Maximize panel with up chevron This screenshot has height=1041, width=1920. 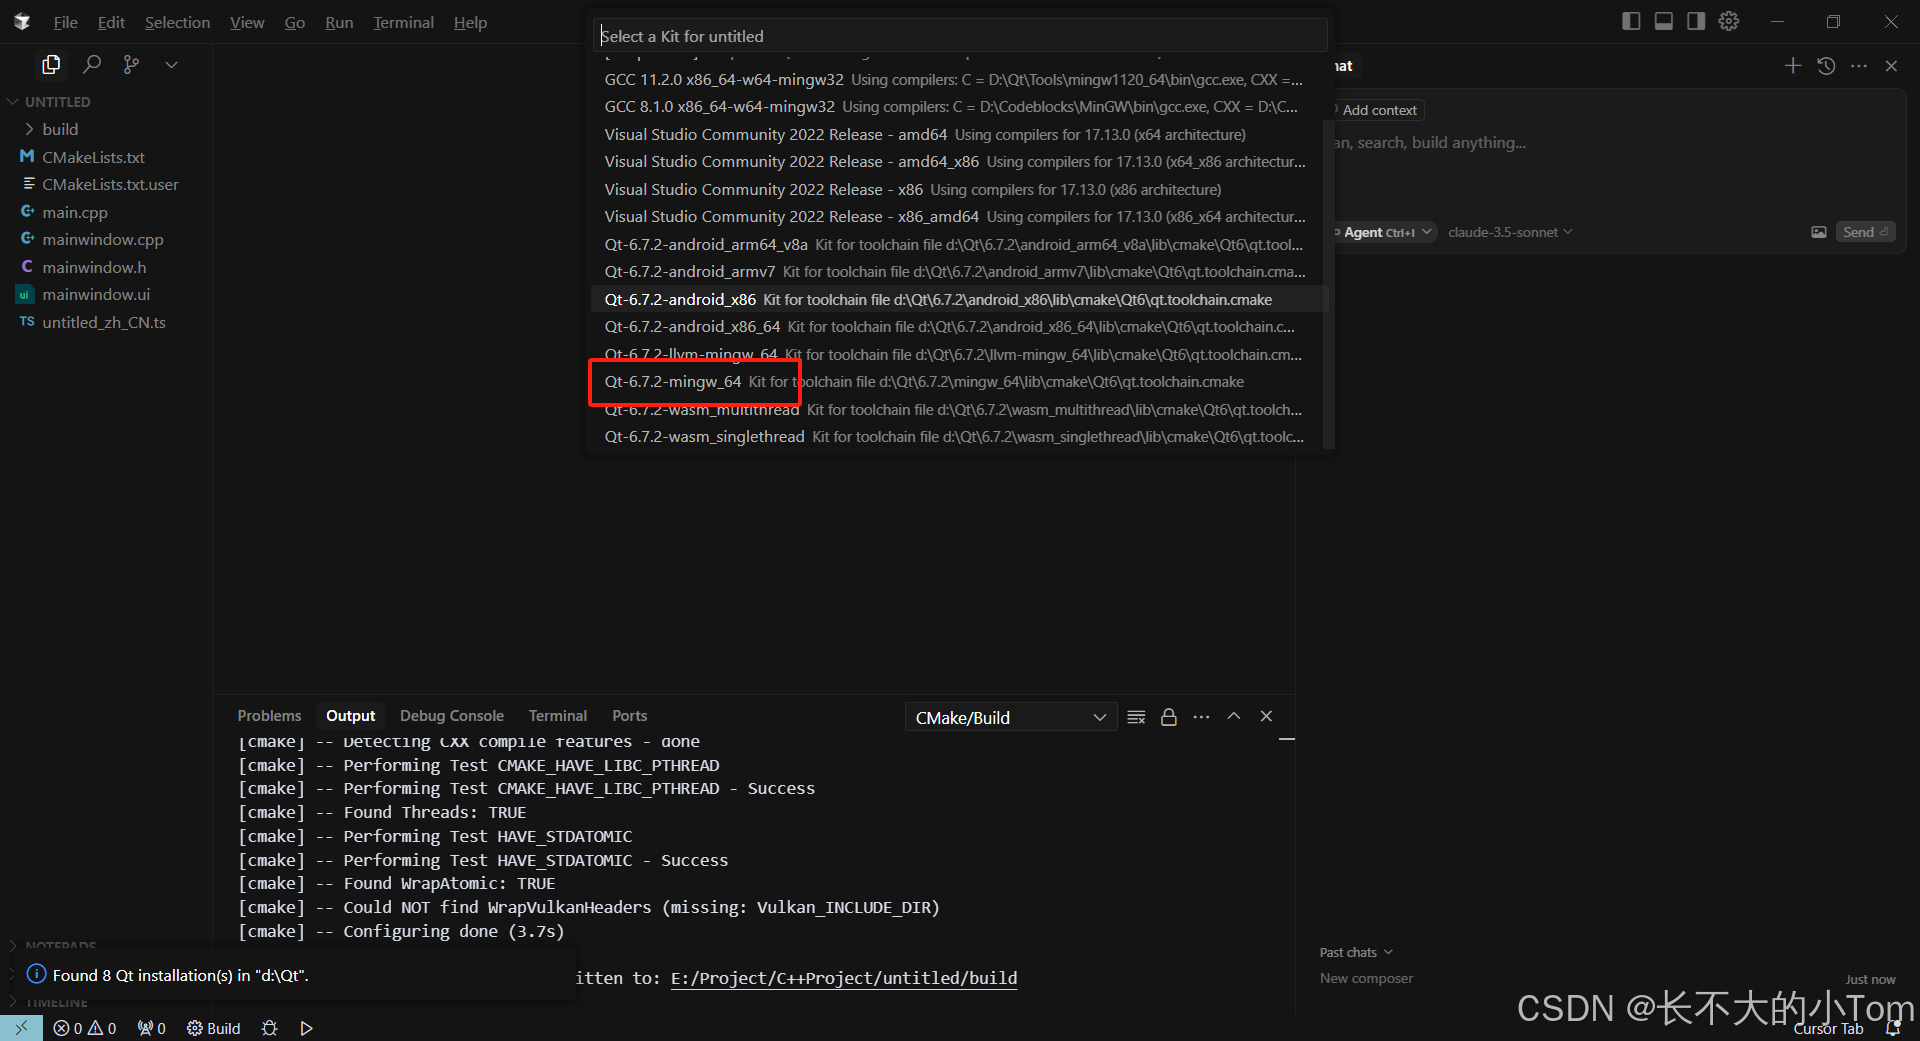tap(1234, 716)
